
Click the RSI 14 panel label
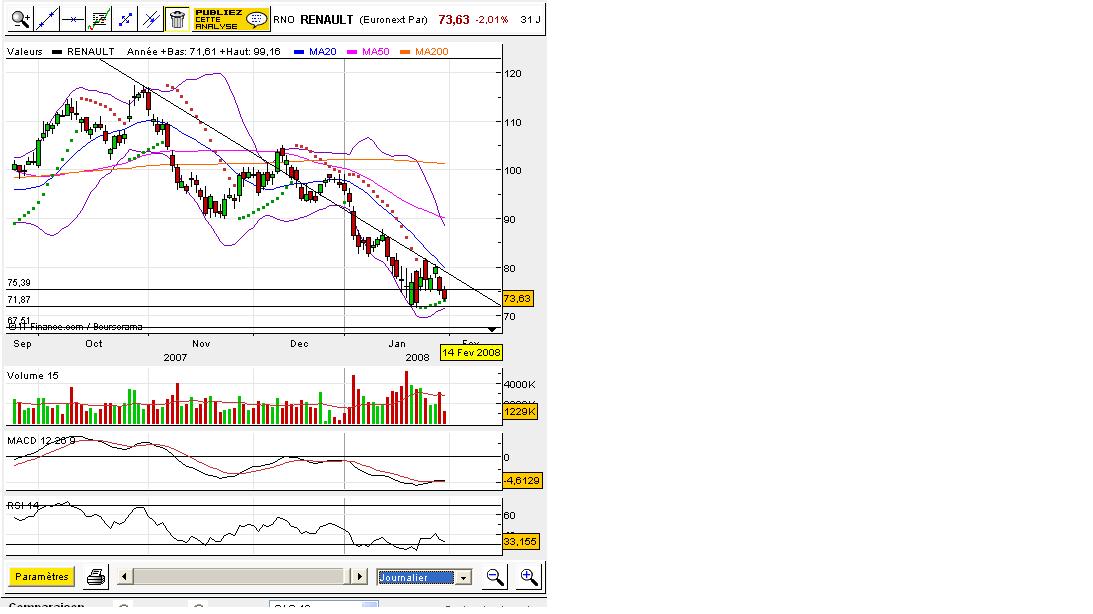23,505
